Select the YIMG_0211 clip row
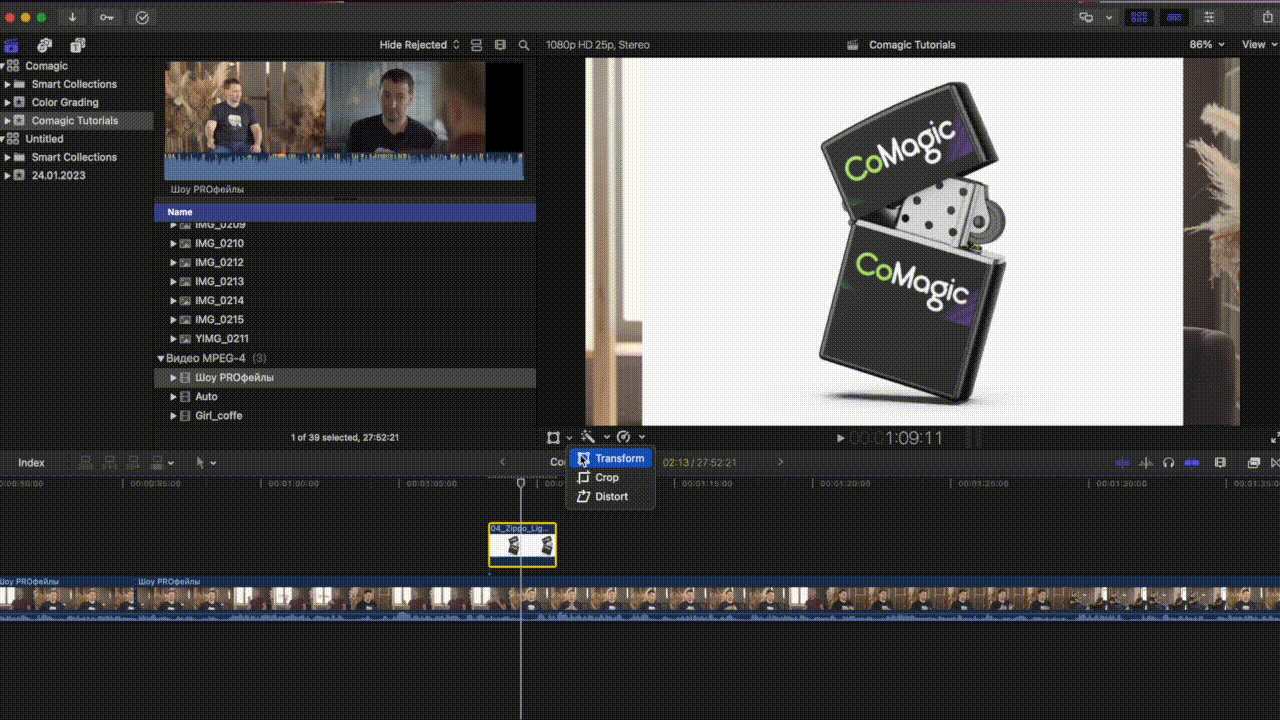Viewport: 1280px width, 720px height. pos(345,338)
